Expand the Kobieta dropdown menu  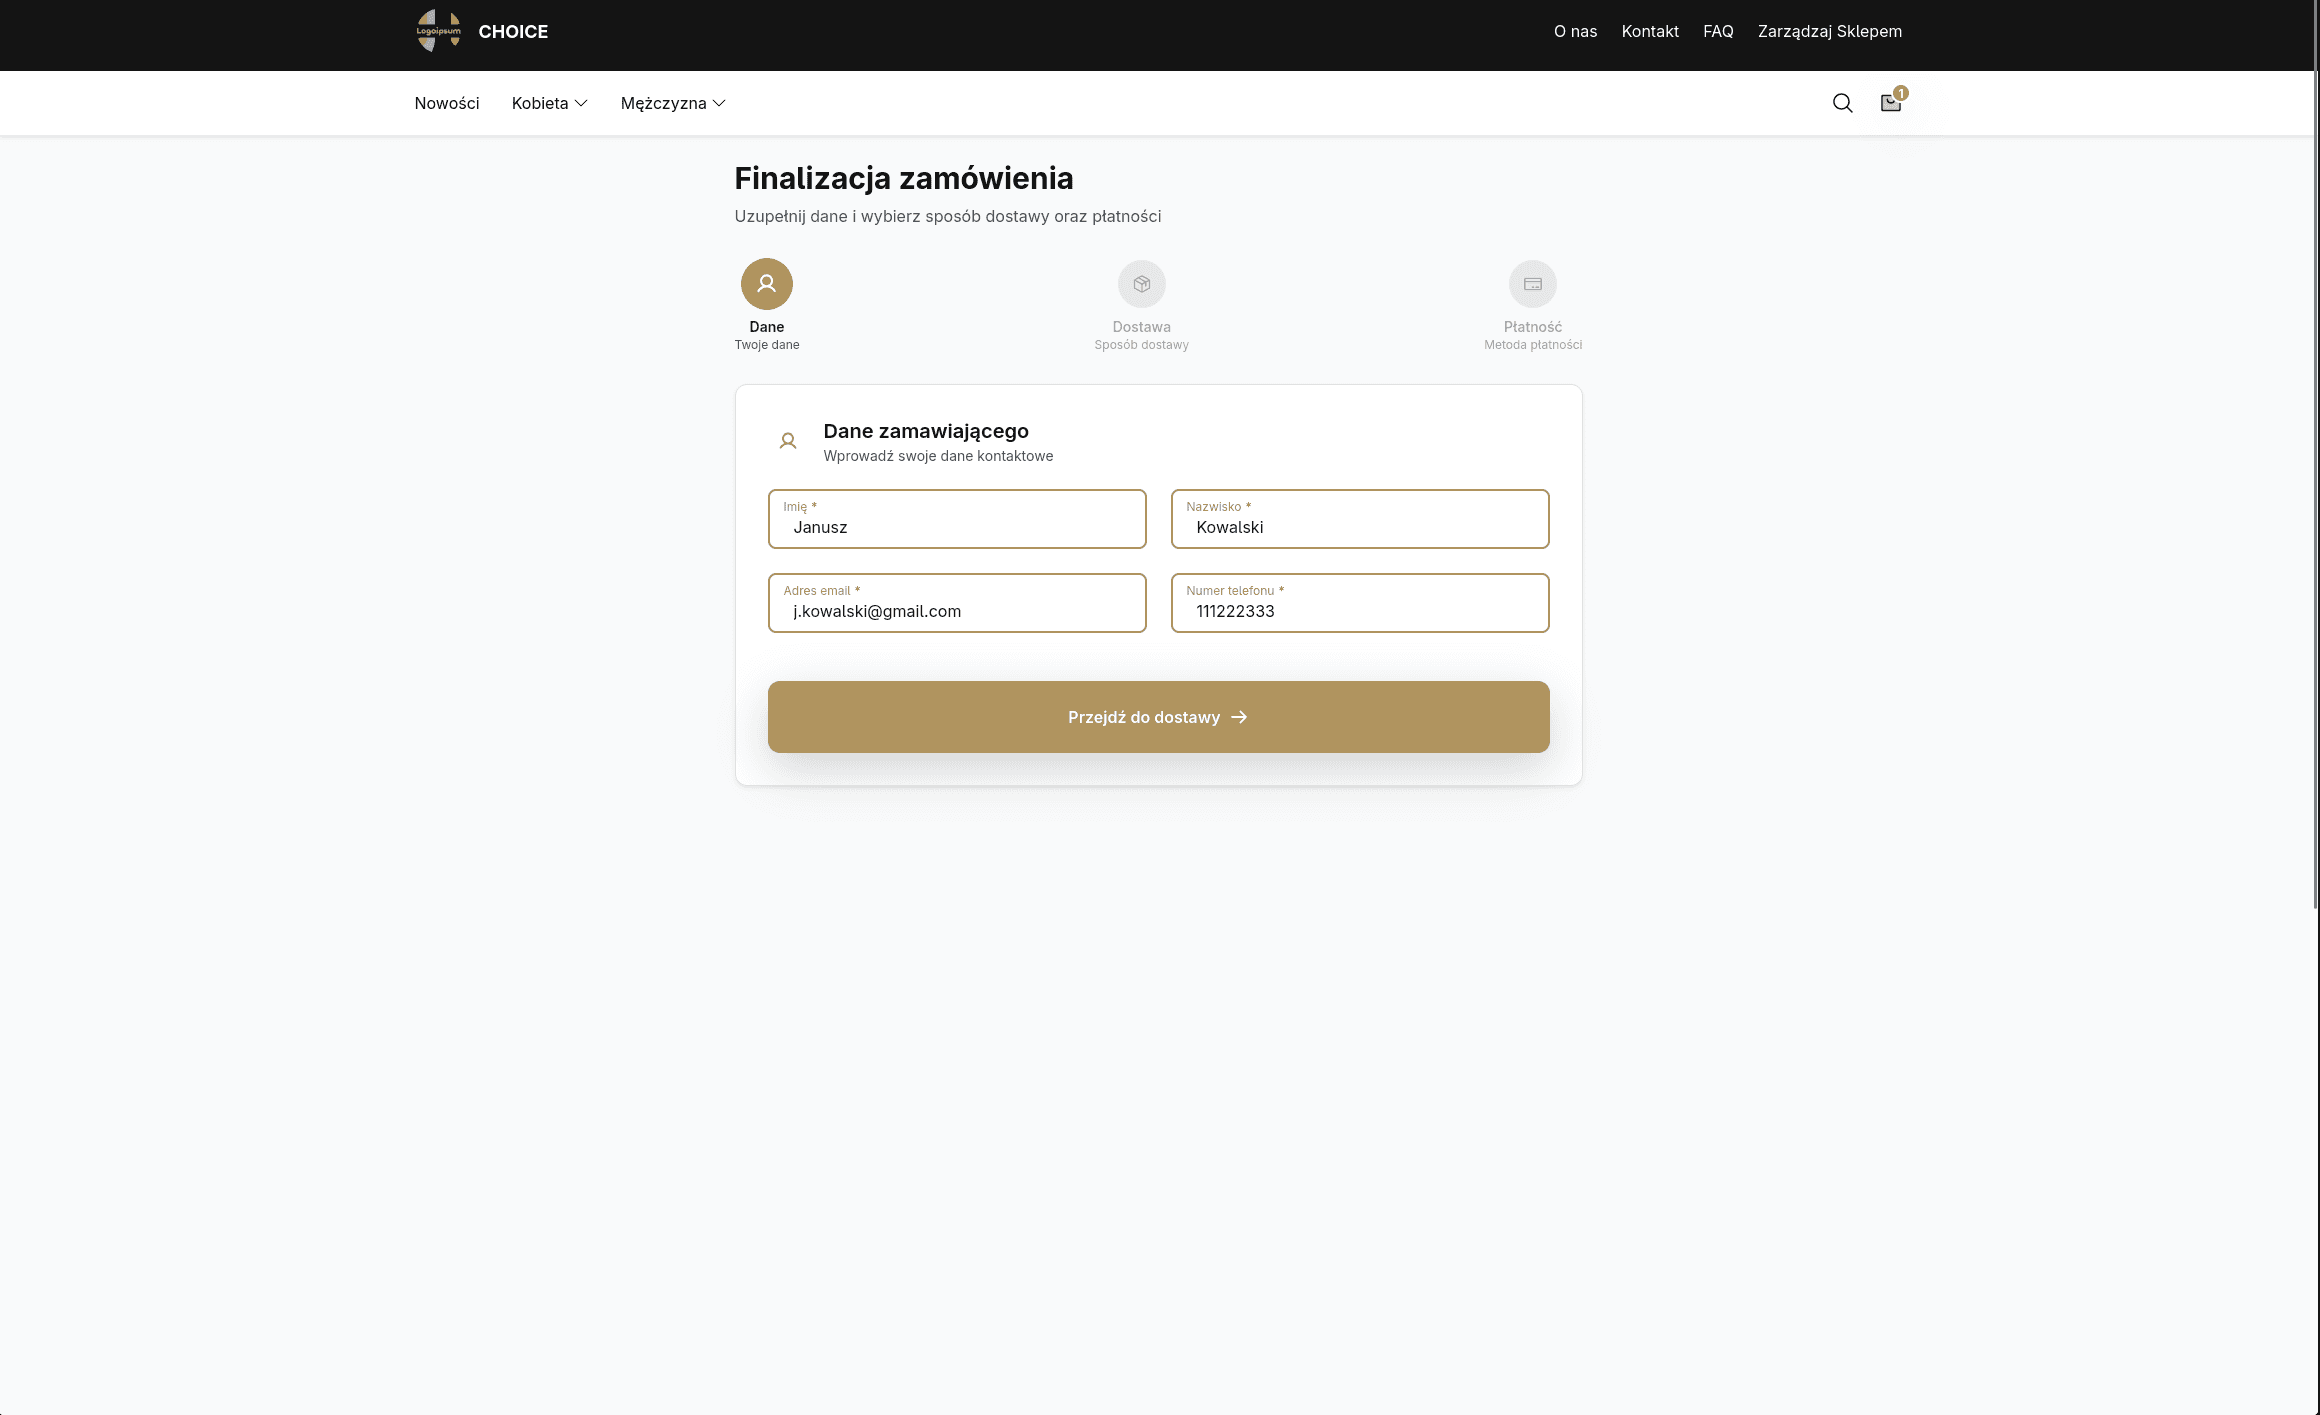pos(550,103)
